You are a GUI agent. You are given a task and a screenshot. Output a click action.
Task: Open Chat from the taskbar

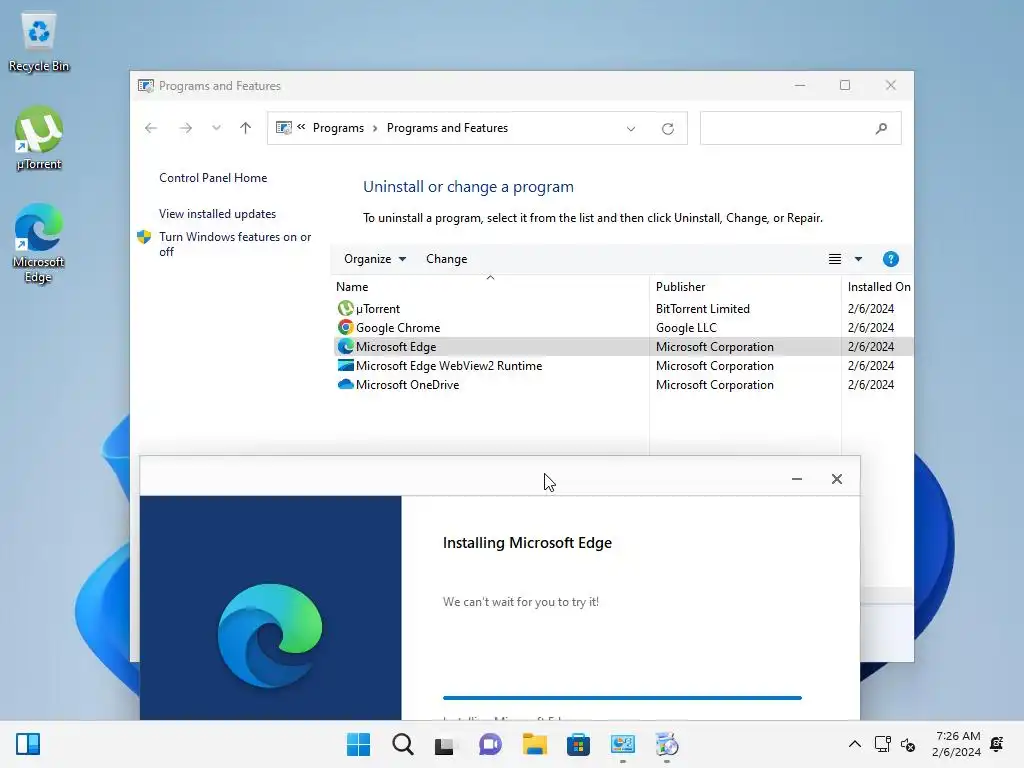point(490,744)
